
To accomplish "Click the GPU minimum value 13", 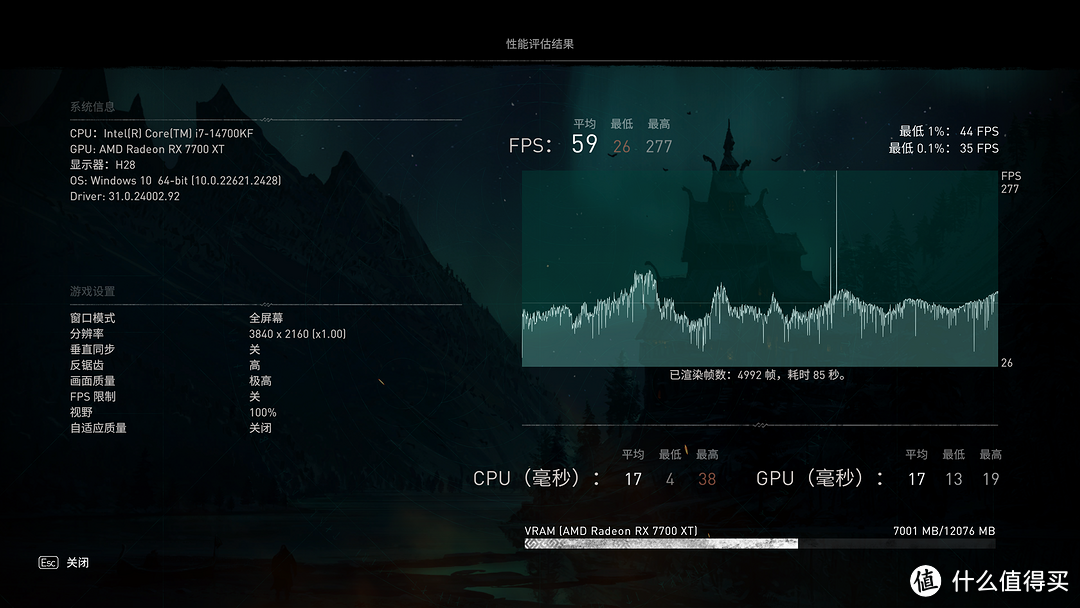I will tap(954, 479).
